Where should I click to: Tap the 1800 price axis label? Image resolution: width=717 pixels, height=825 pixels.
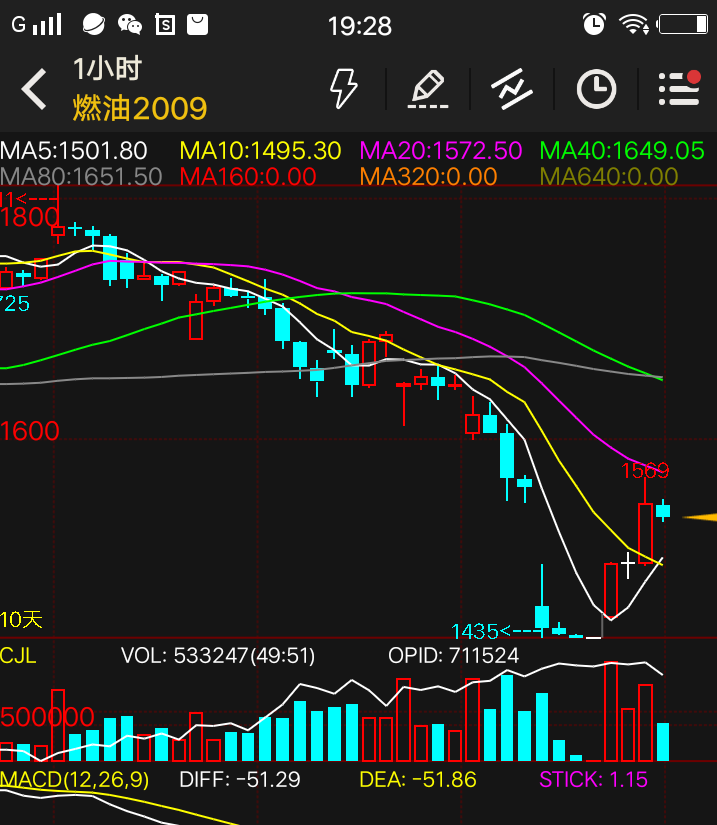tap(29, 217)
